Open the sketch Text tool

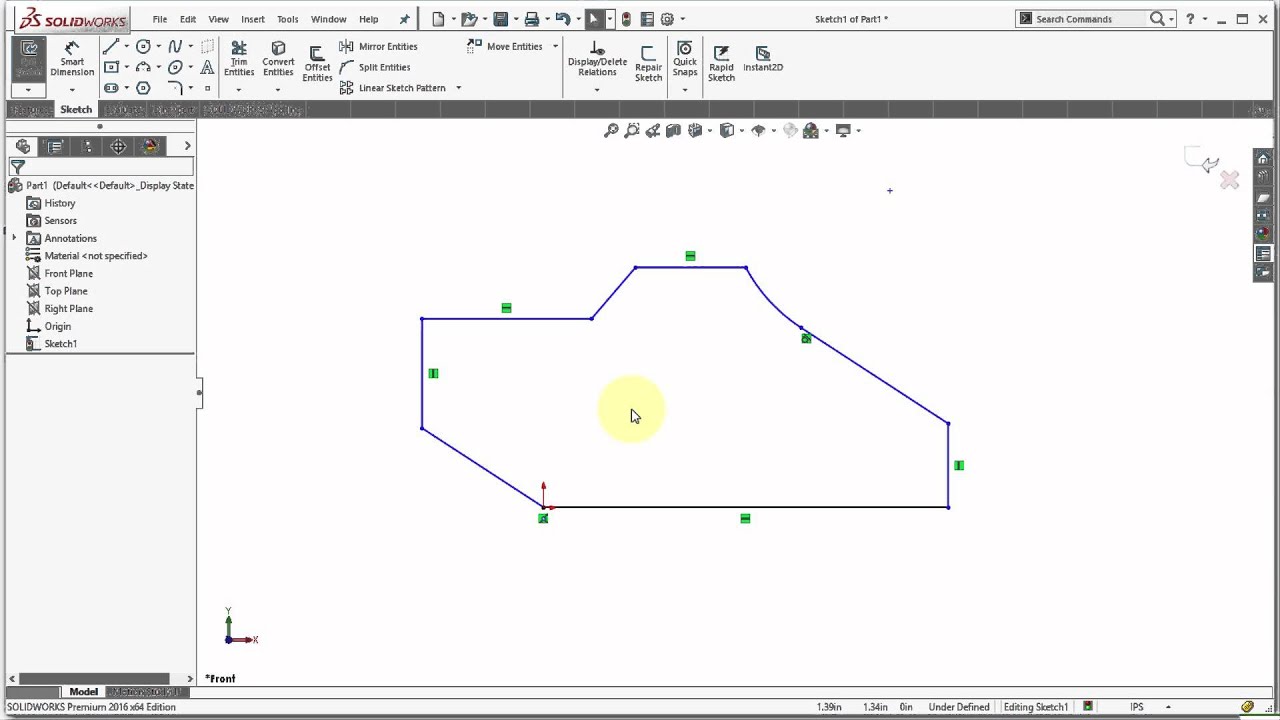pyautogui.click(x=207, y=67)
